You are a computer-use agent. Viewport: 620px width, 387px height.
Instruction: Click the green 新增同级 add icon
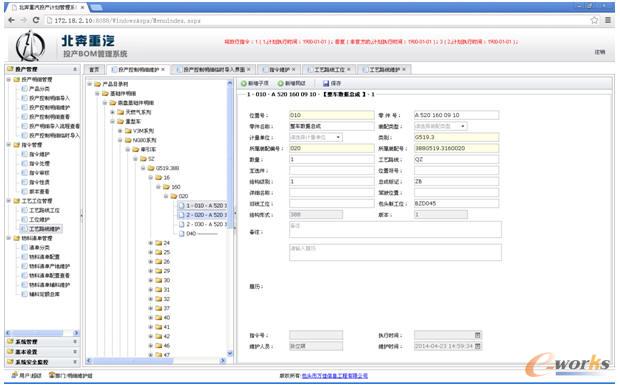coord(280,83)
